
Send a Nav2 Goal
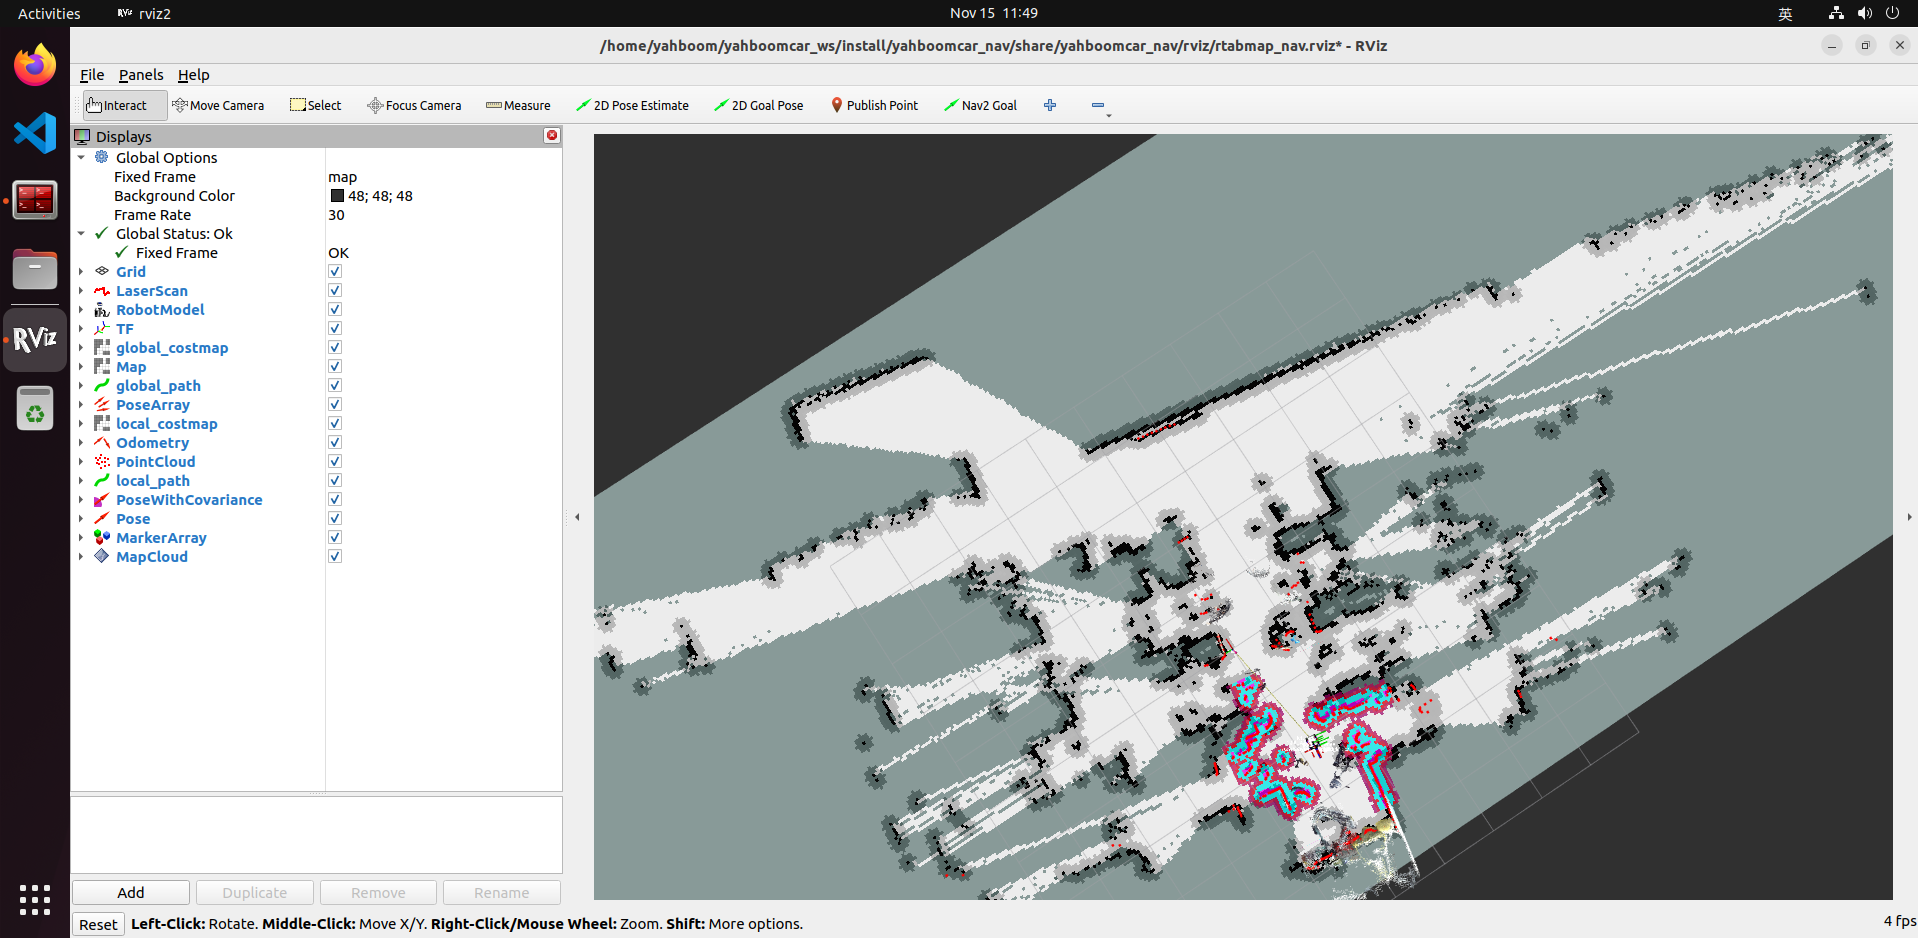point(980,105)
